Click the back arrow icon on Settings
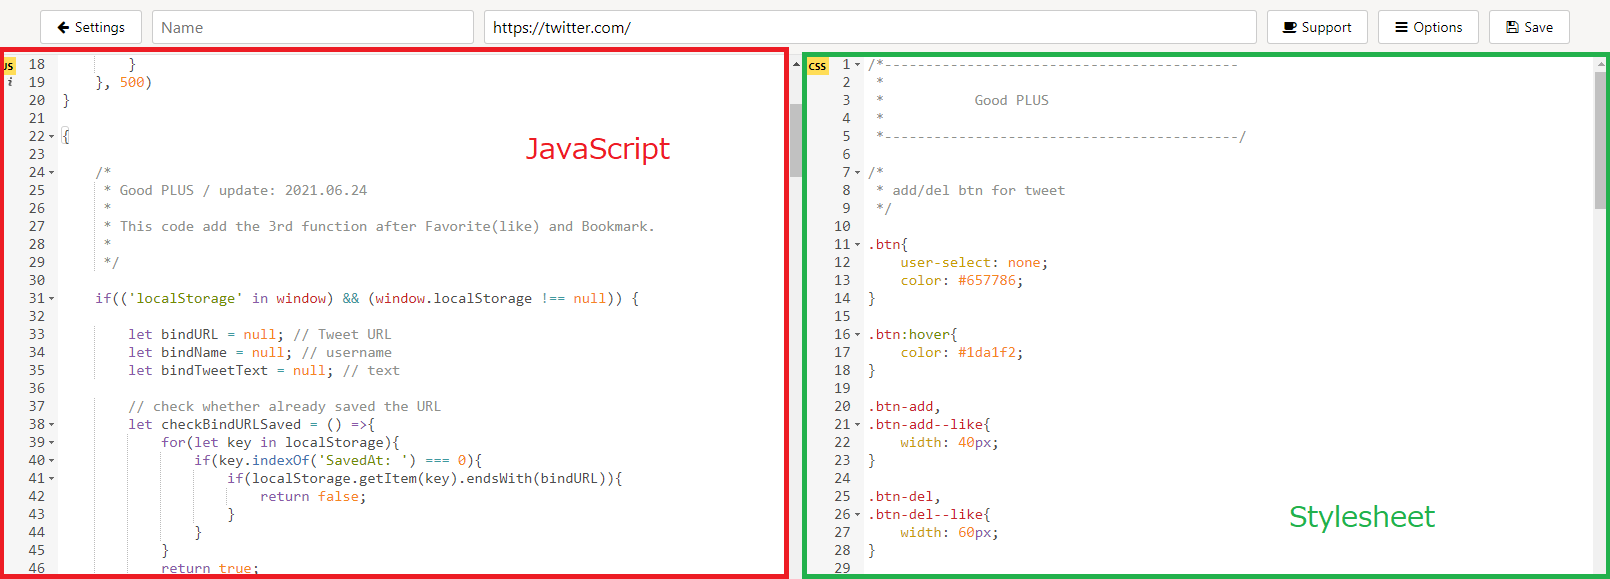The image size is (1610, 579). pos(63,28)
